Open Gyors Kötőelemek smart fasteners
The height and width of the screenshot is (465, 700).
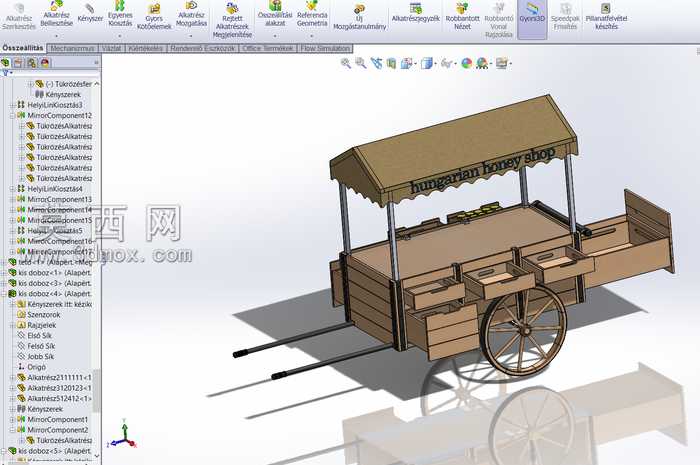pyautogui.click(x=154, y=16)
